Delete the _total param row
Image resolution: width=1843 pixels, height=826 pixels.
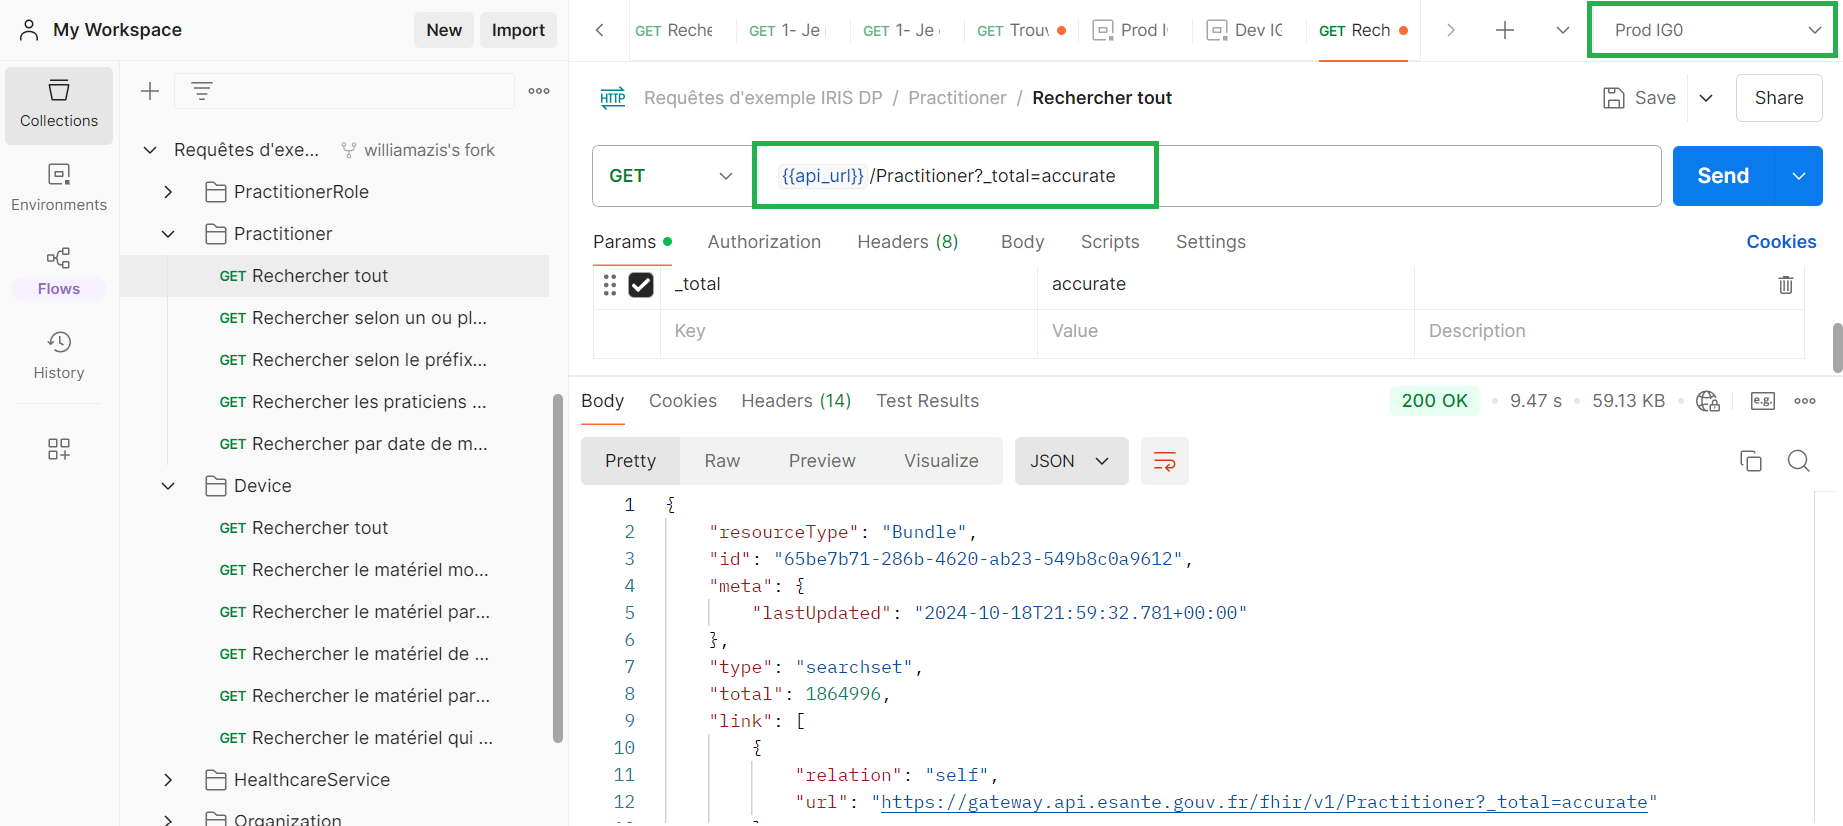pos(1785,285)
